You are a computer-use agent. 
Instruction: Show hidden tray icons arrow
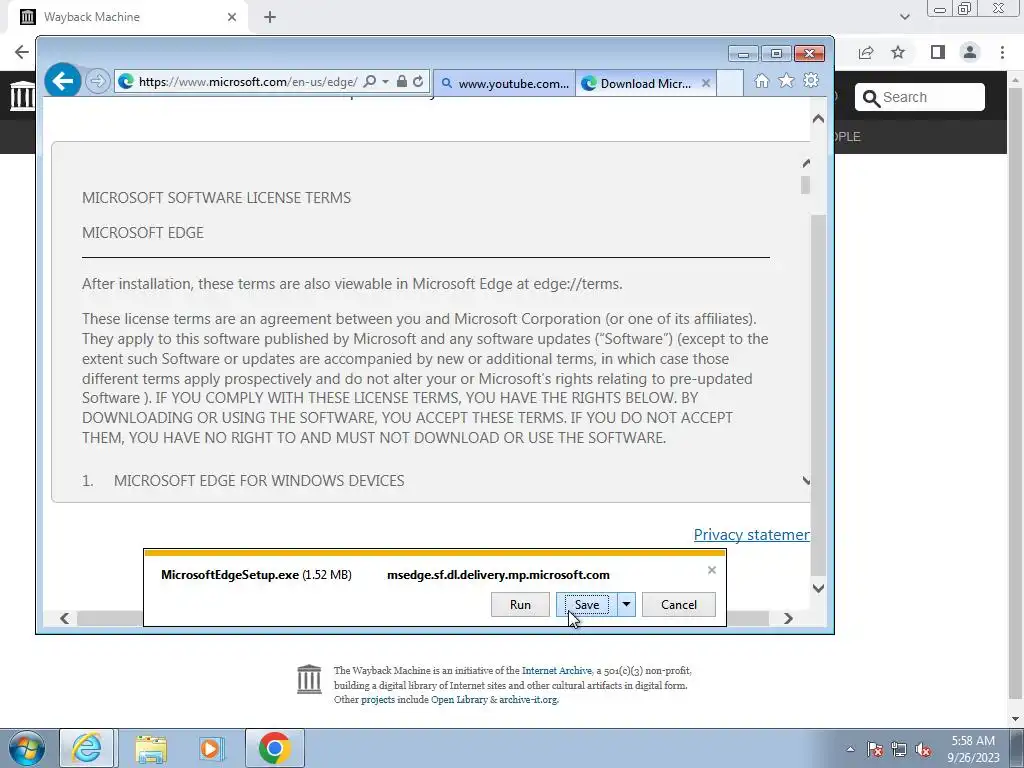click(x=850, y=749)
